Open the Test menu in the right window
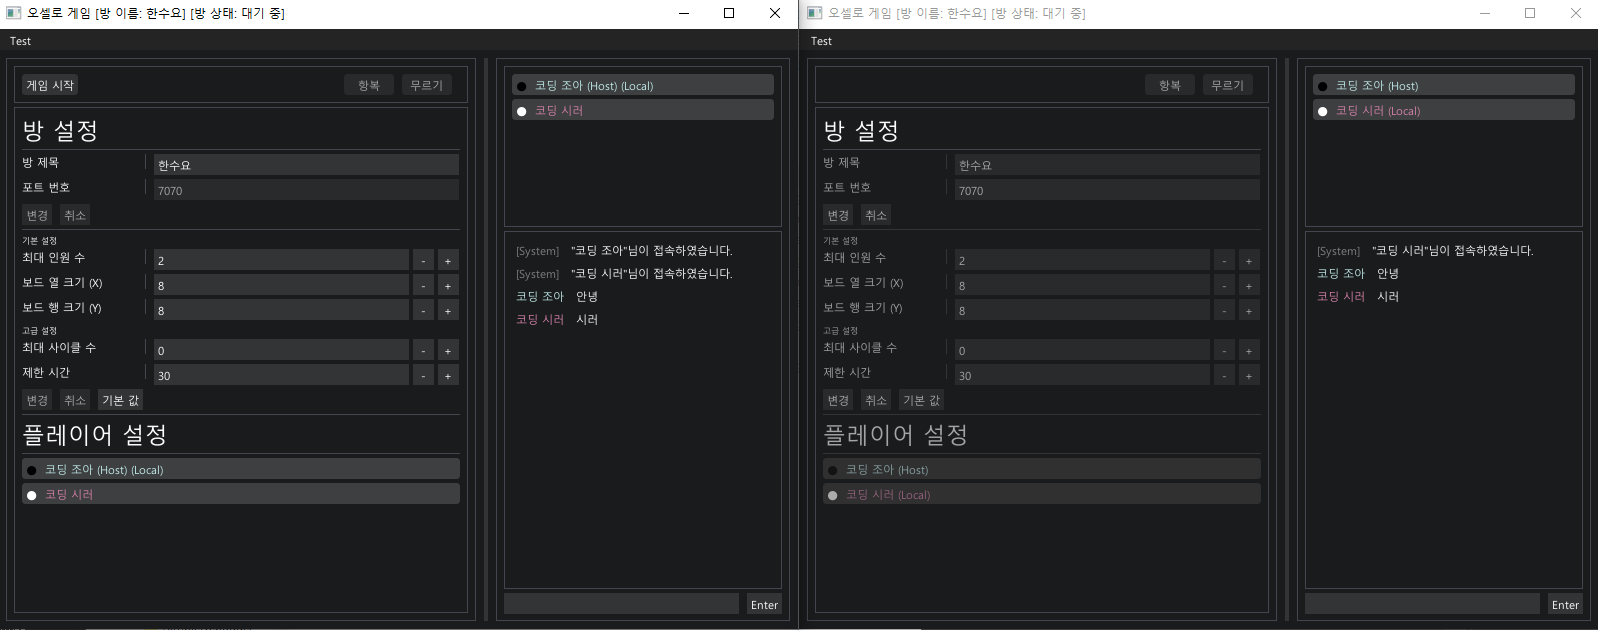This screenshot has height=630, width=1598. 821,41
